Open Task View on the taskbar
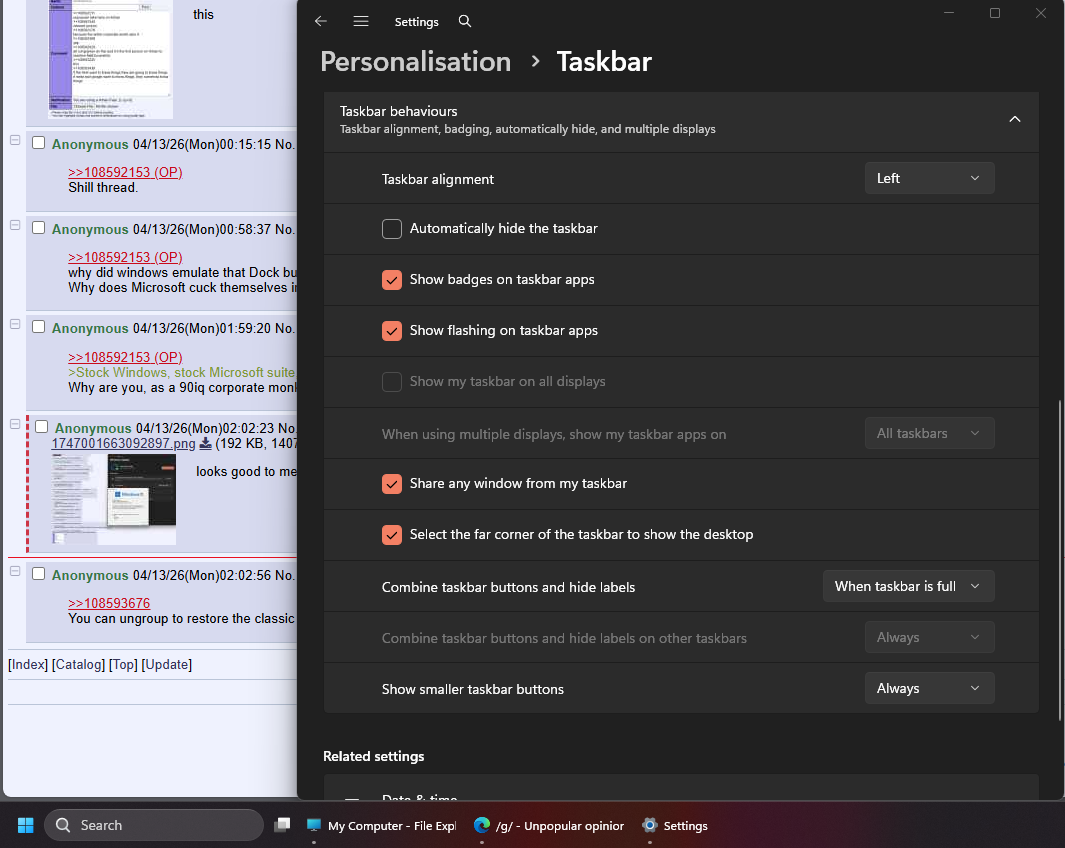 coord(282,825)
